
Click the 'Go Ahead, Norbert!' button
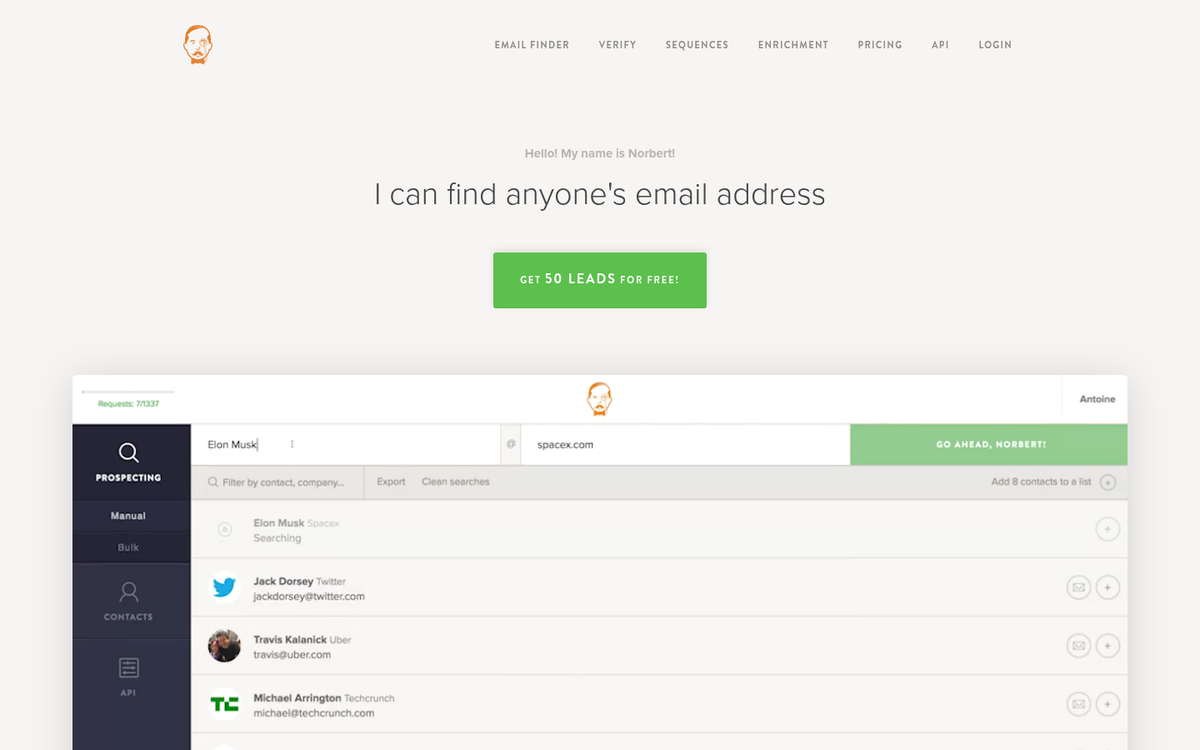(x=988, y=444)
